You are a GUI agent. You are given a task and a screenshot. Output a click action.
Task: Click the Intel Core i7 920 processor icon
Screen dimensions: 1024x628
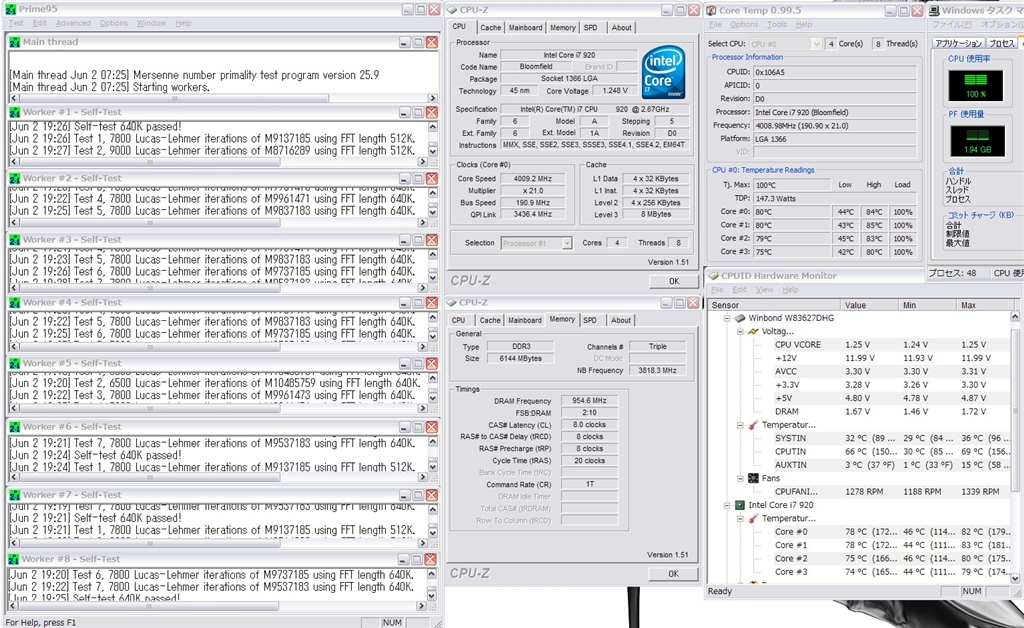point(739,505)
